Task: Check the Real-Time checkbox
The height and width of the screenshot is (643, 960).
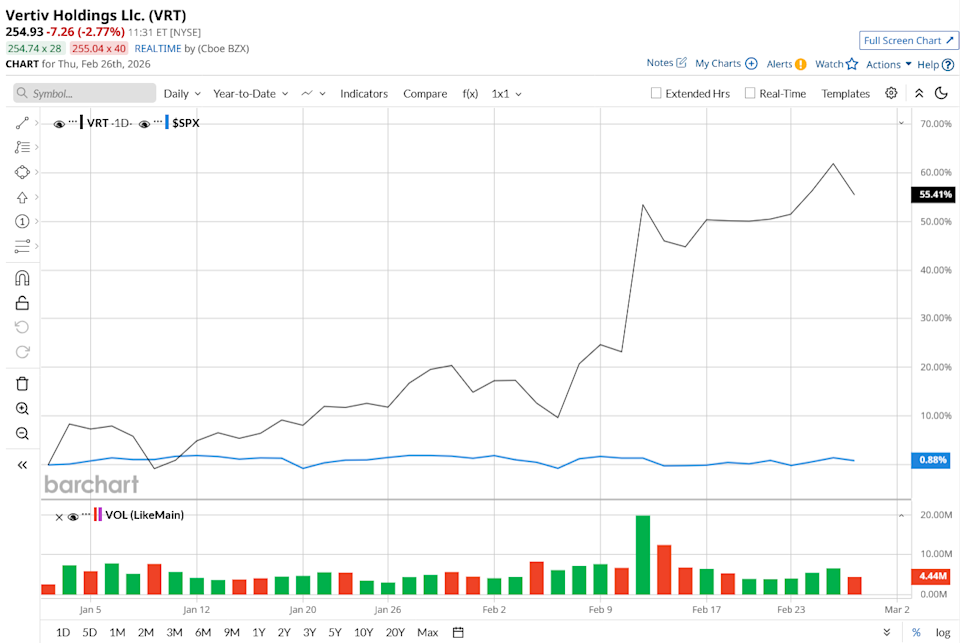Action: [x=750, y=93]
